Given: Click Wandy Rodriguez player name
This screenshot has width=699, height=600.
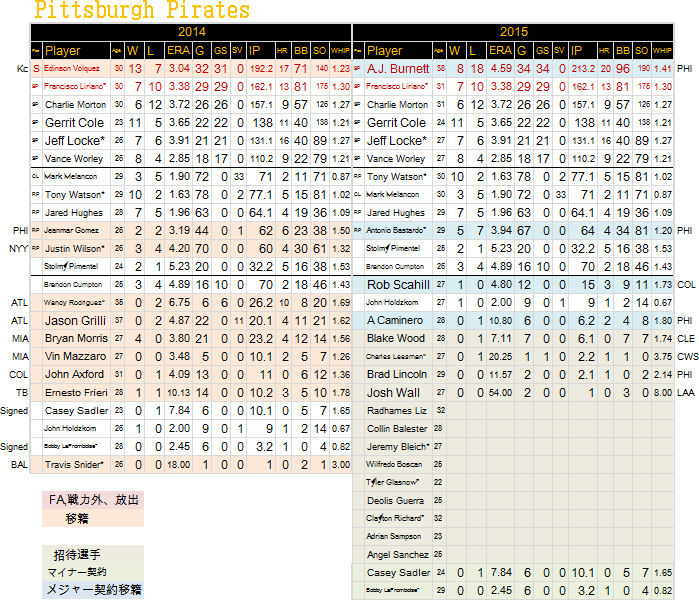Looking at the screenshot, I should pyautogui.click(x=74, y=303).
